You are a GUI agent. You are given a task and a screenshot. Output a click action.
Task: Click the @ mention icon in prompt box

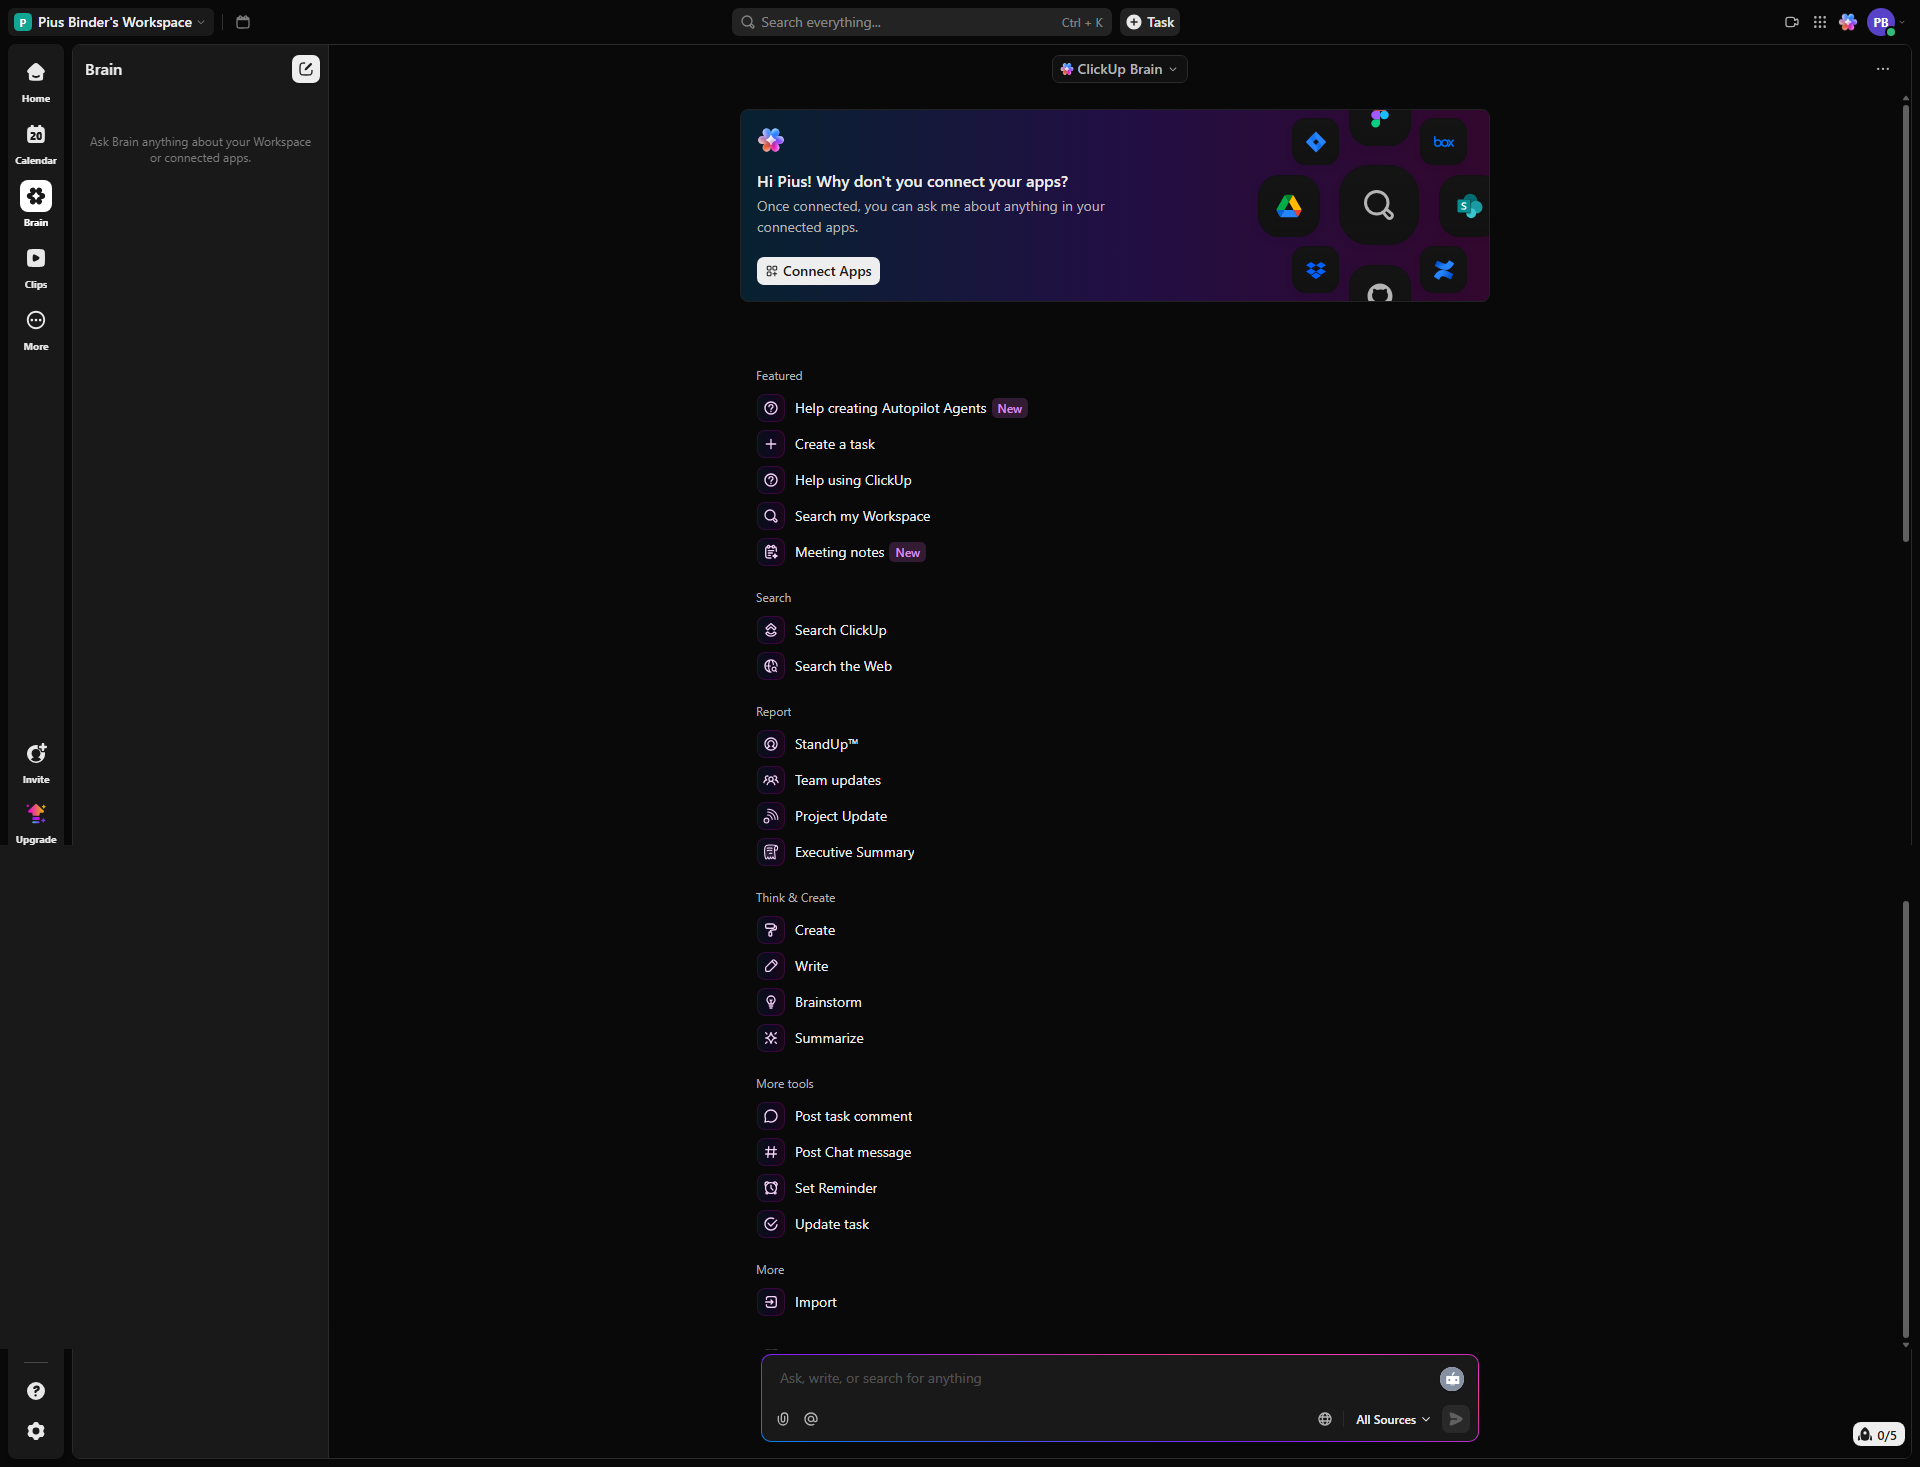pos(811,1419)
